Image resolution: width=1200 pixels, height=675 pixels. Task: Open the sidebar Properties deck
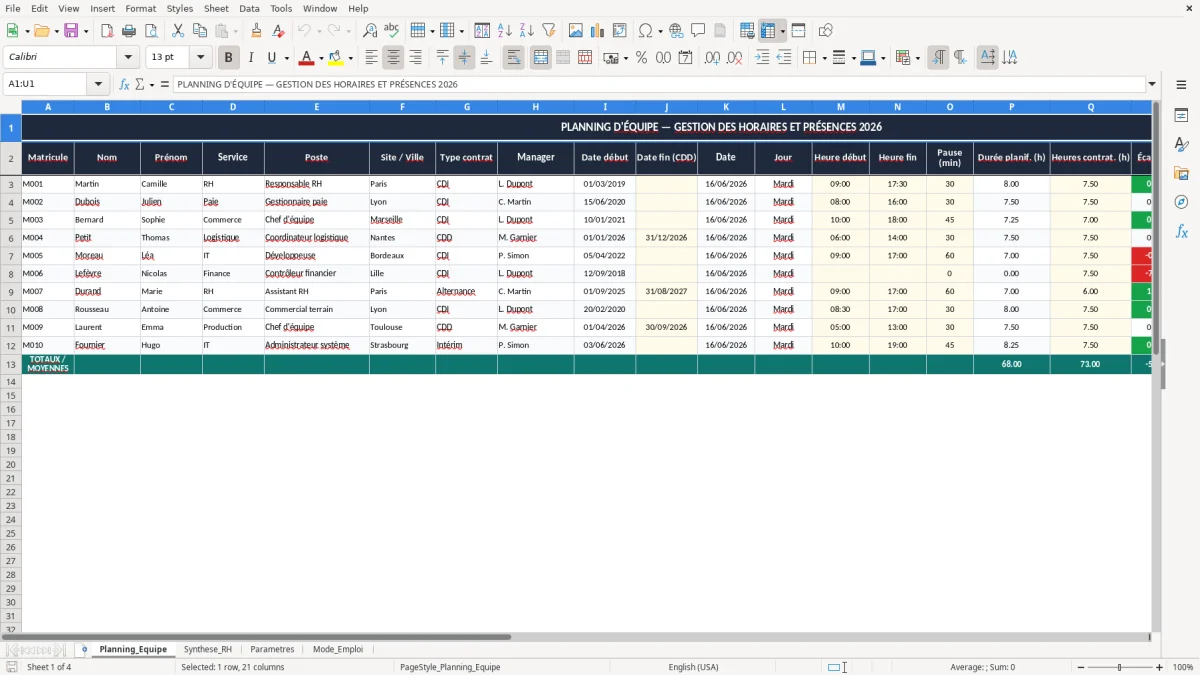tap(1181, 116)
